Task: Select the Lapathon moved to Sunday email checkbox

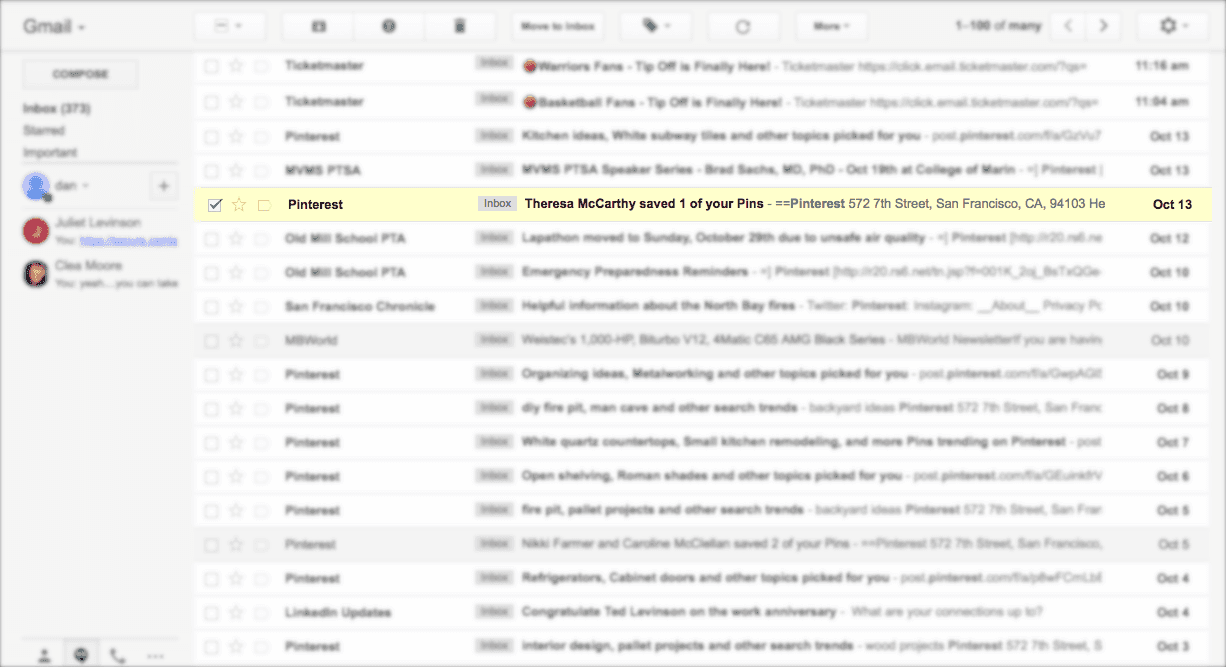Action: pyautogui.click(x=211, y=239)
